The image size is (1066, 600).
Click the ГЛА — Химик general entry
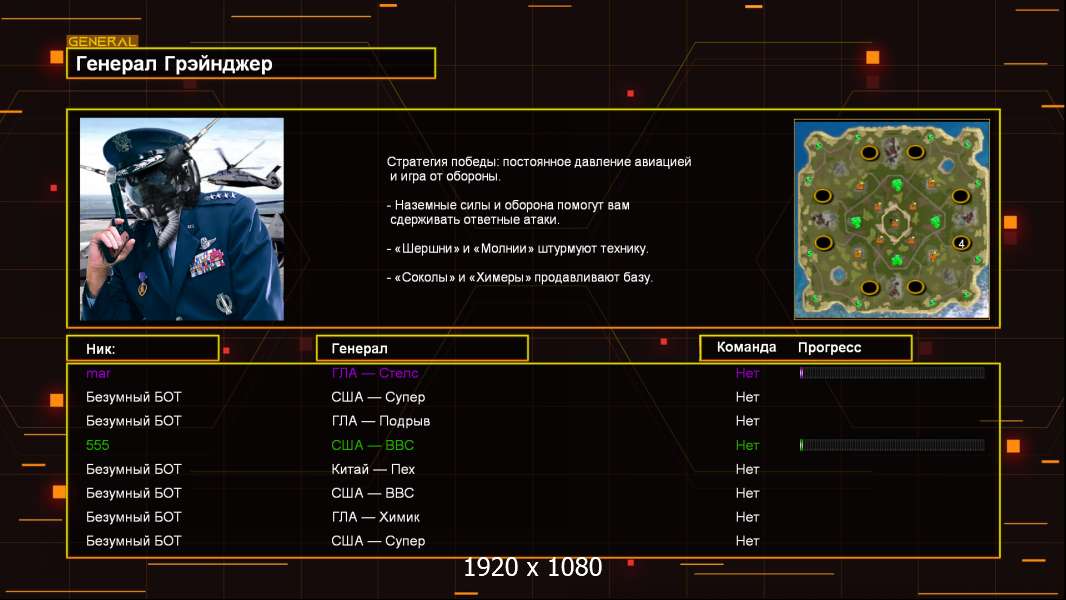pyautogui.click(x=376, y=517)
